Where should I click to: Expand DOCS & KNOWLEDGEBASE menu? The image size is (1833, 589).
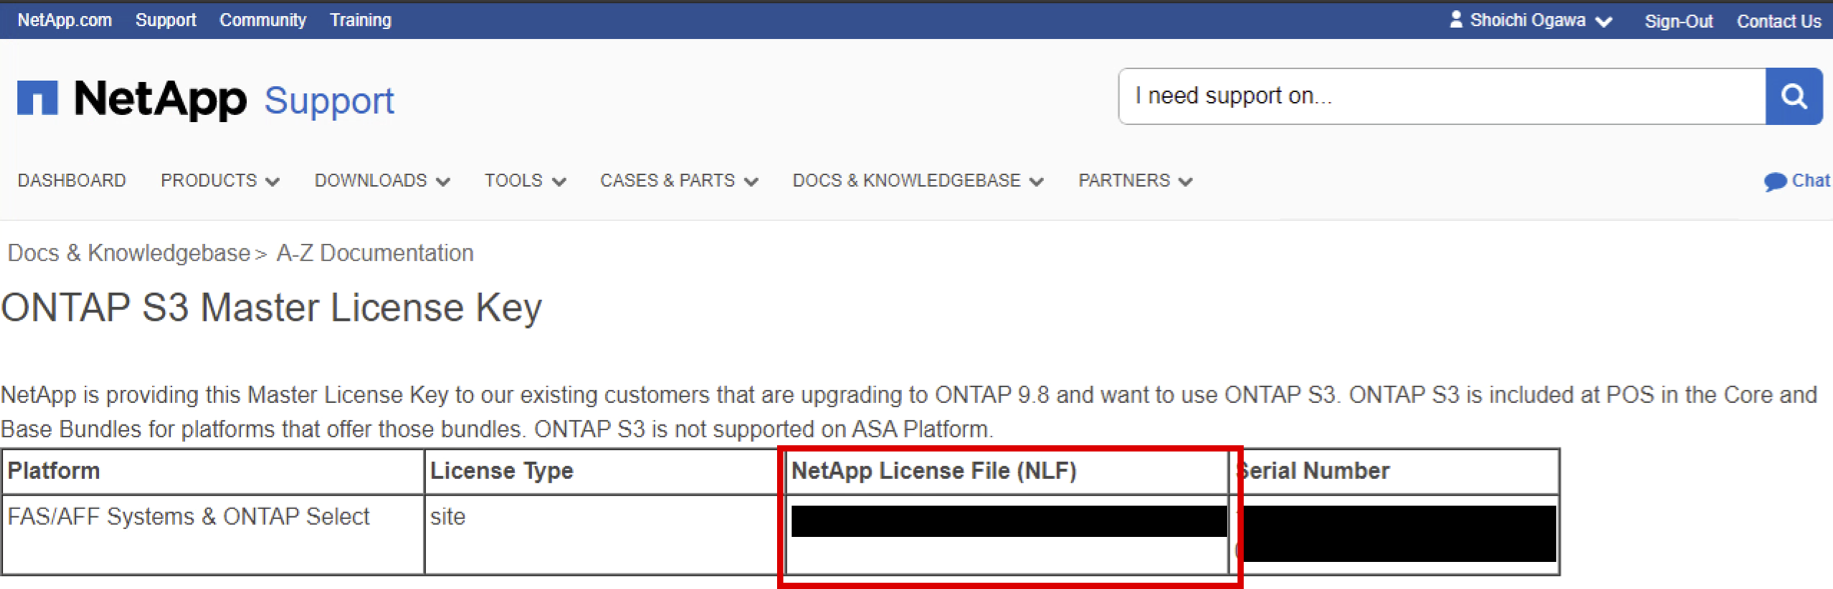click(918, 181)
